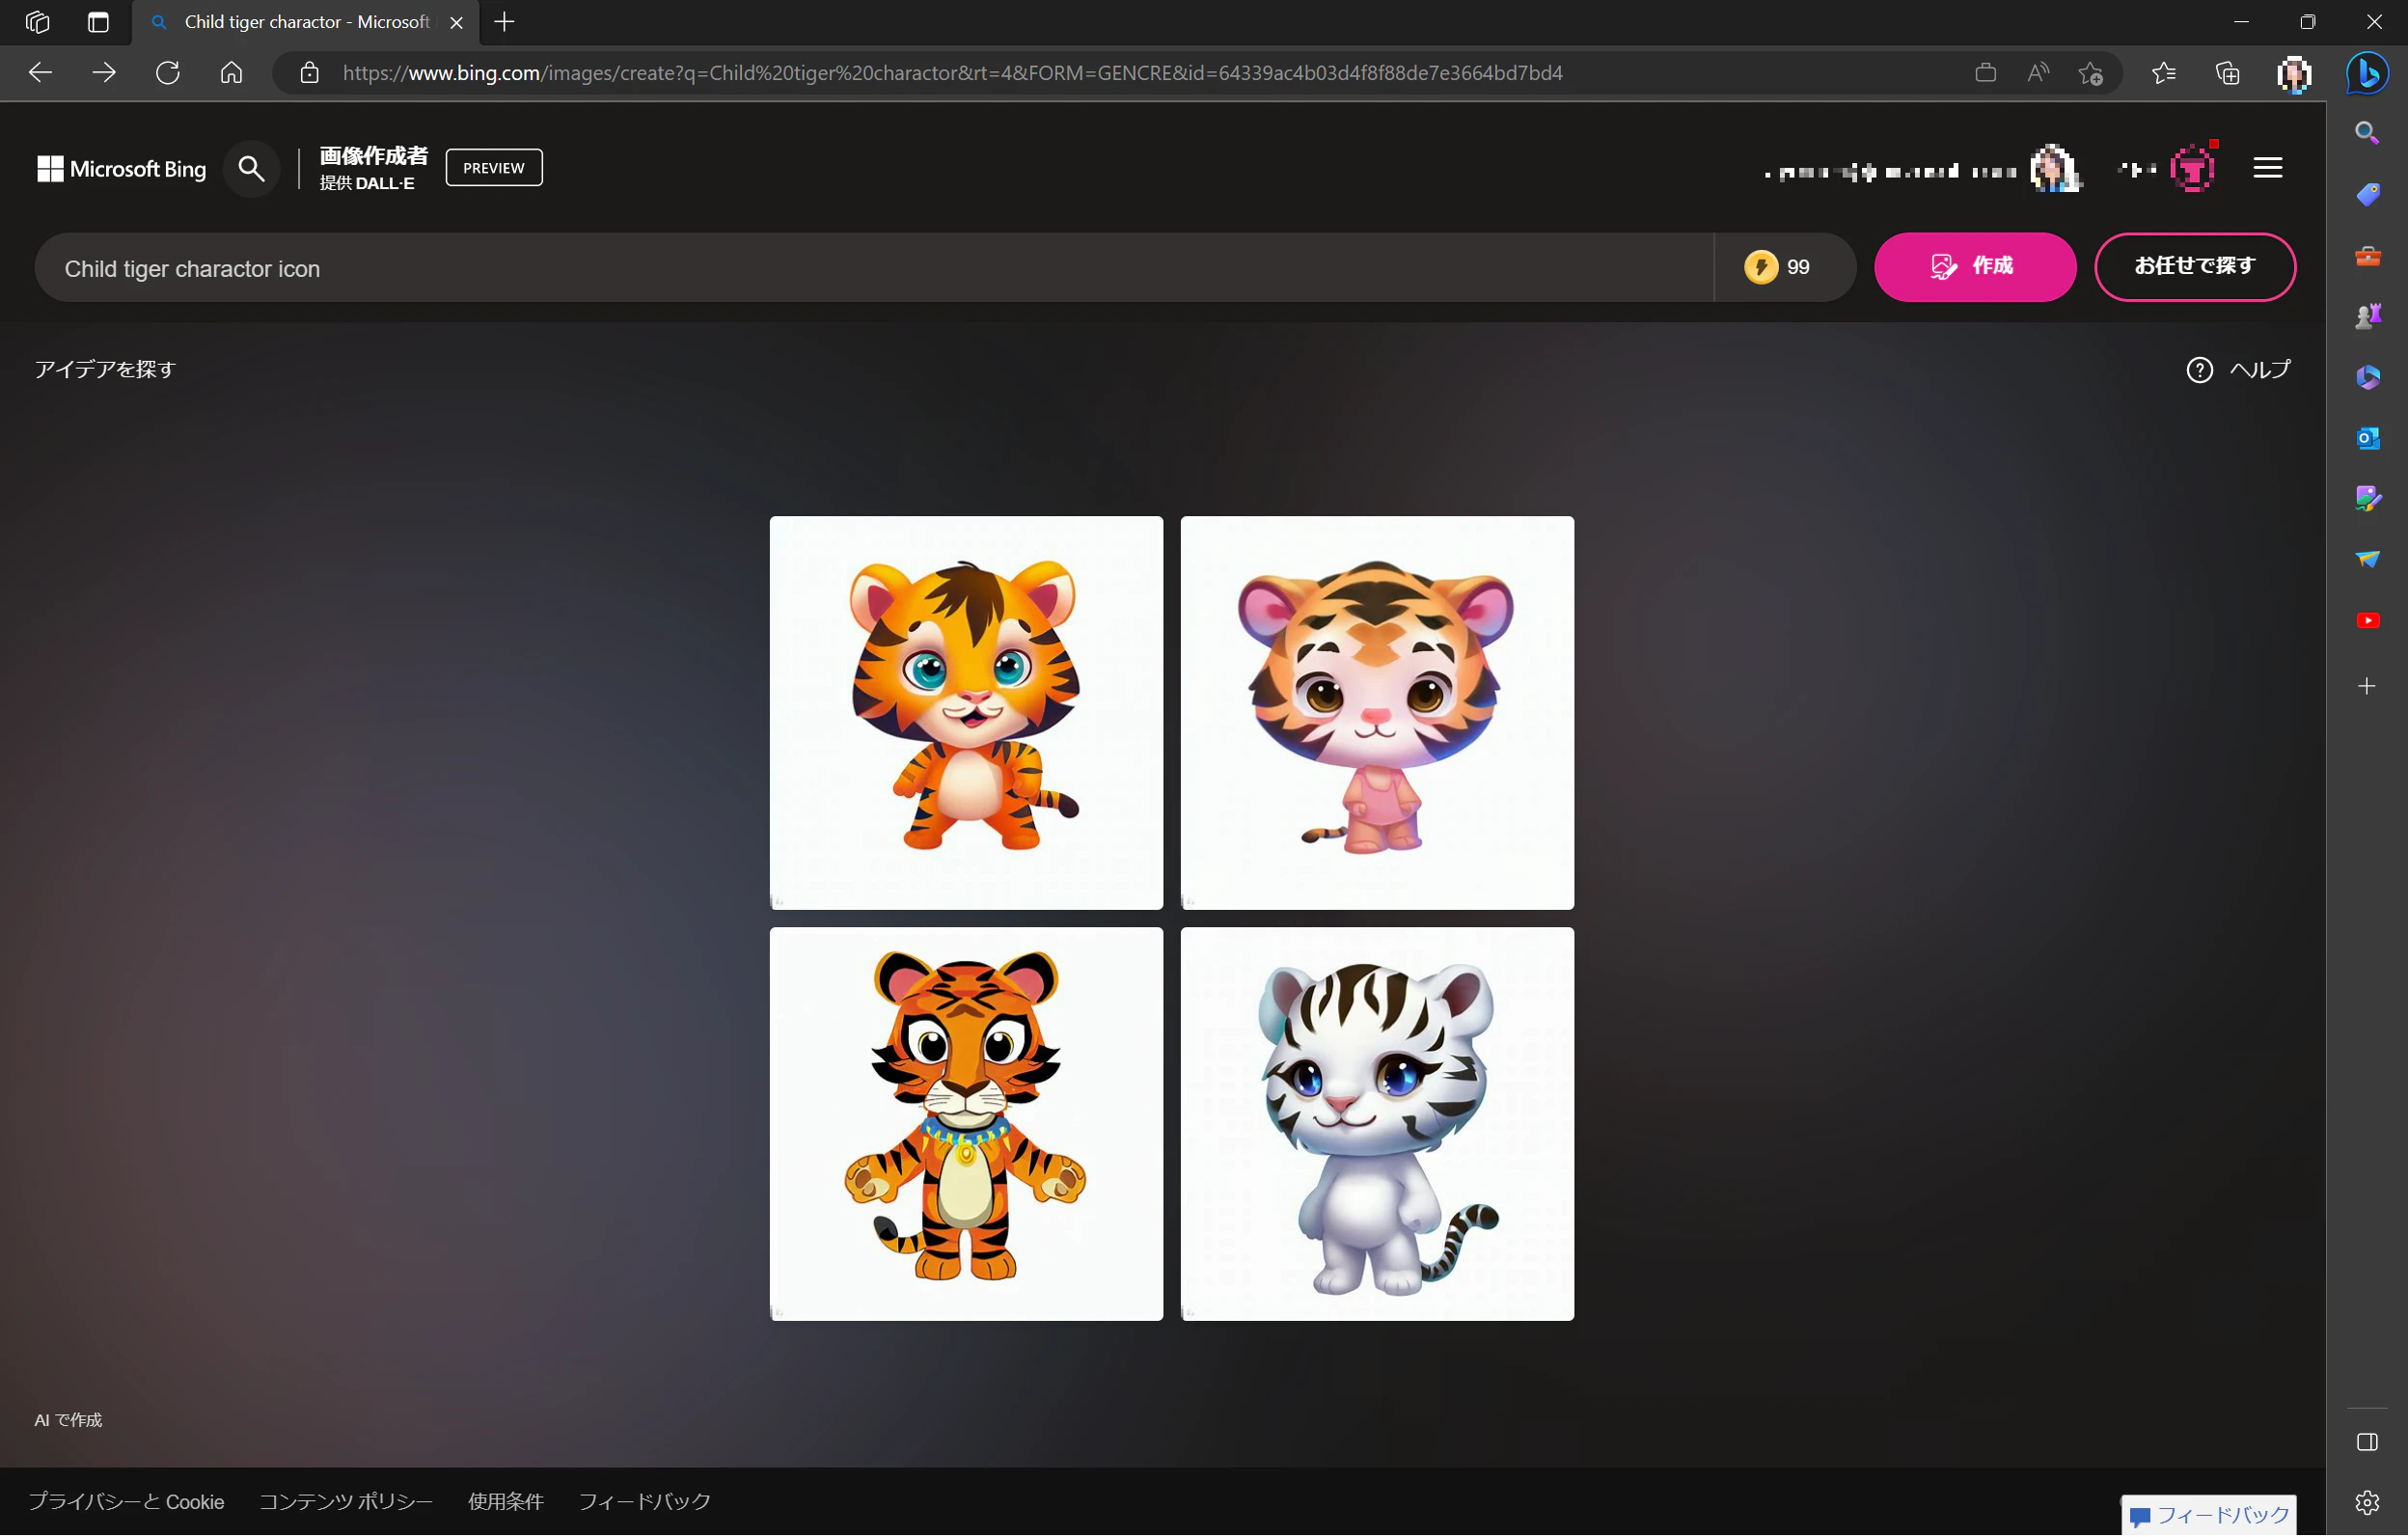Add a new sidebar app with plus
Screen dimensions: 2408x1537
click(x=2366, y=687)
